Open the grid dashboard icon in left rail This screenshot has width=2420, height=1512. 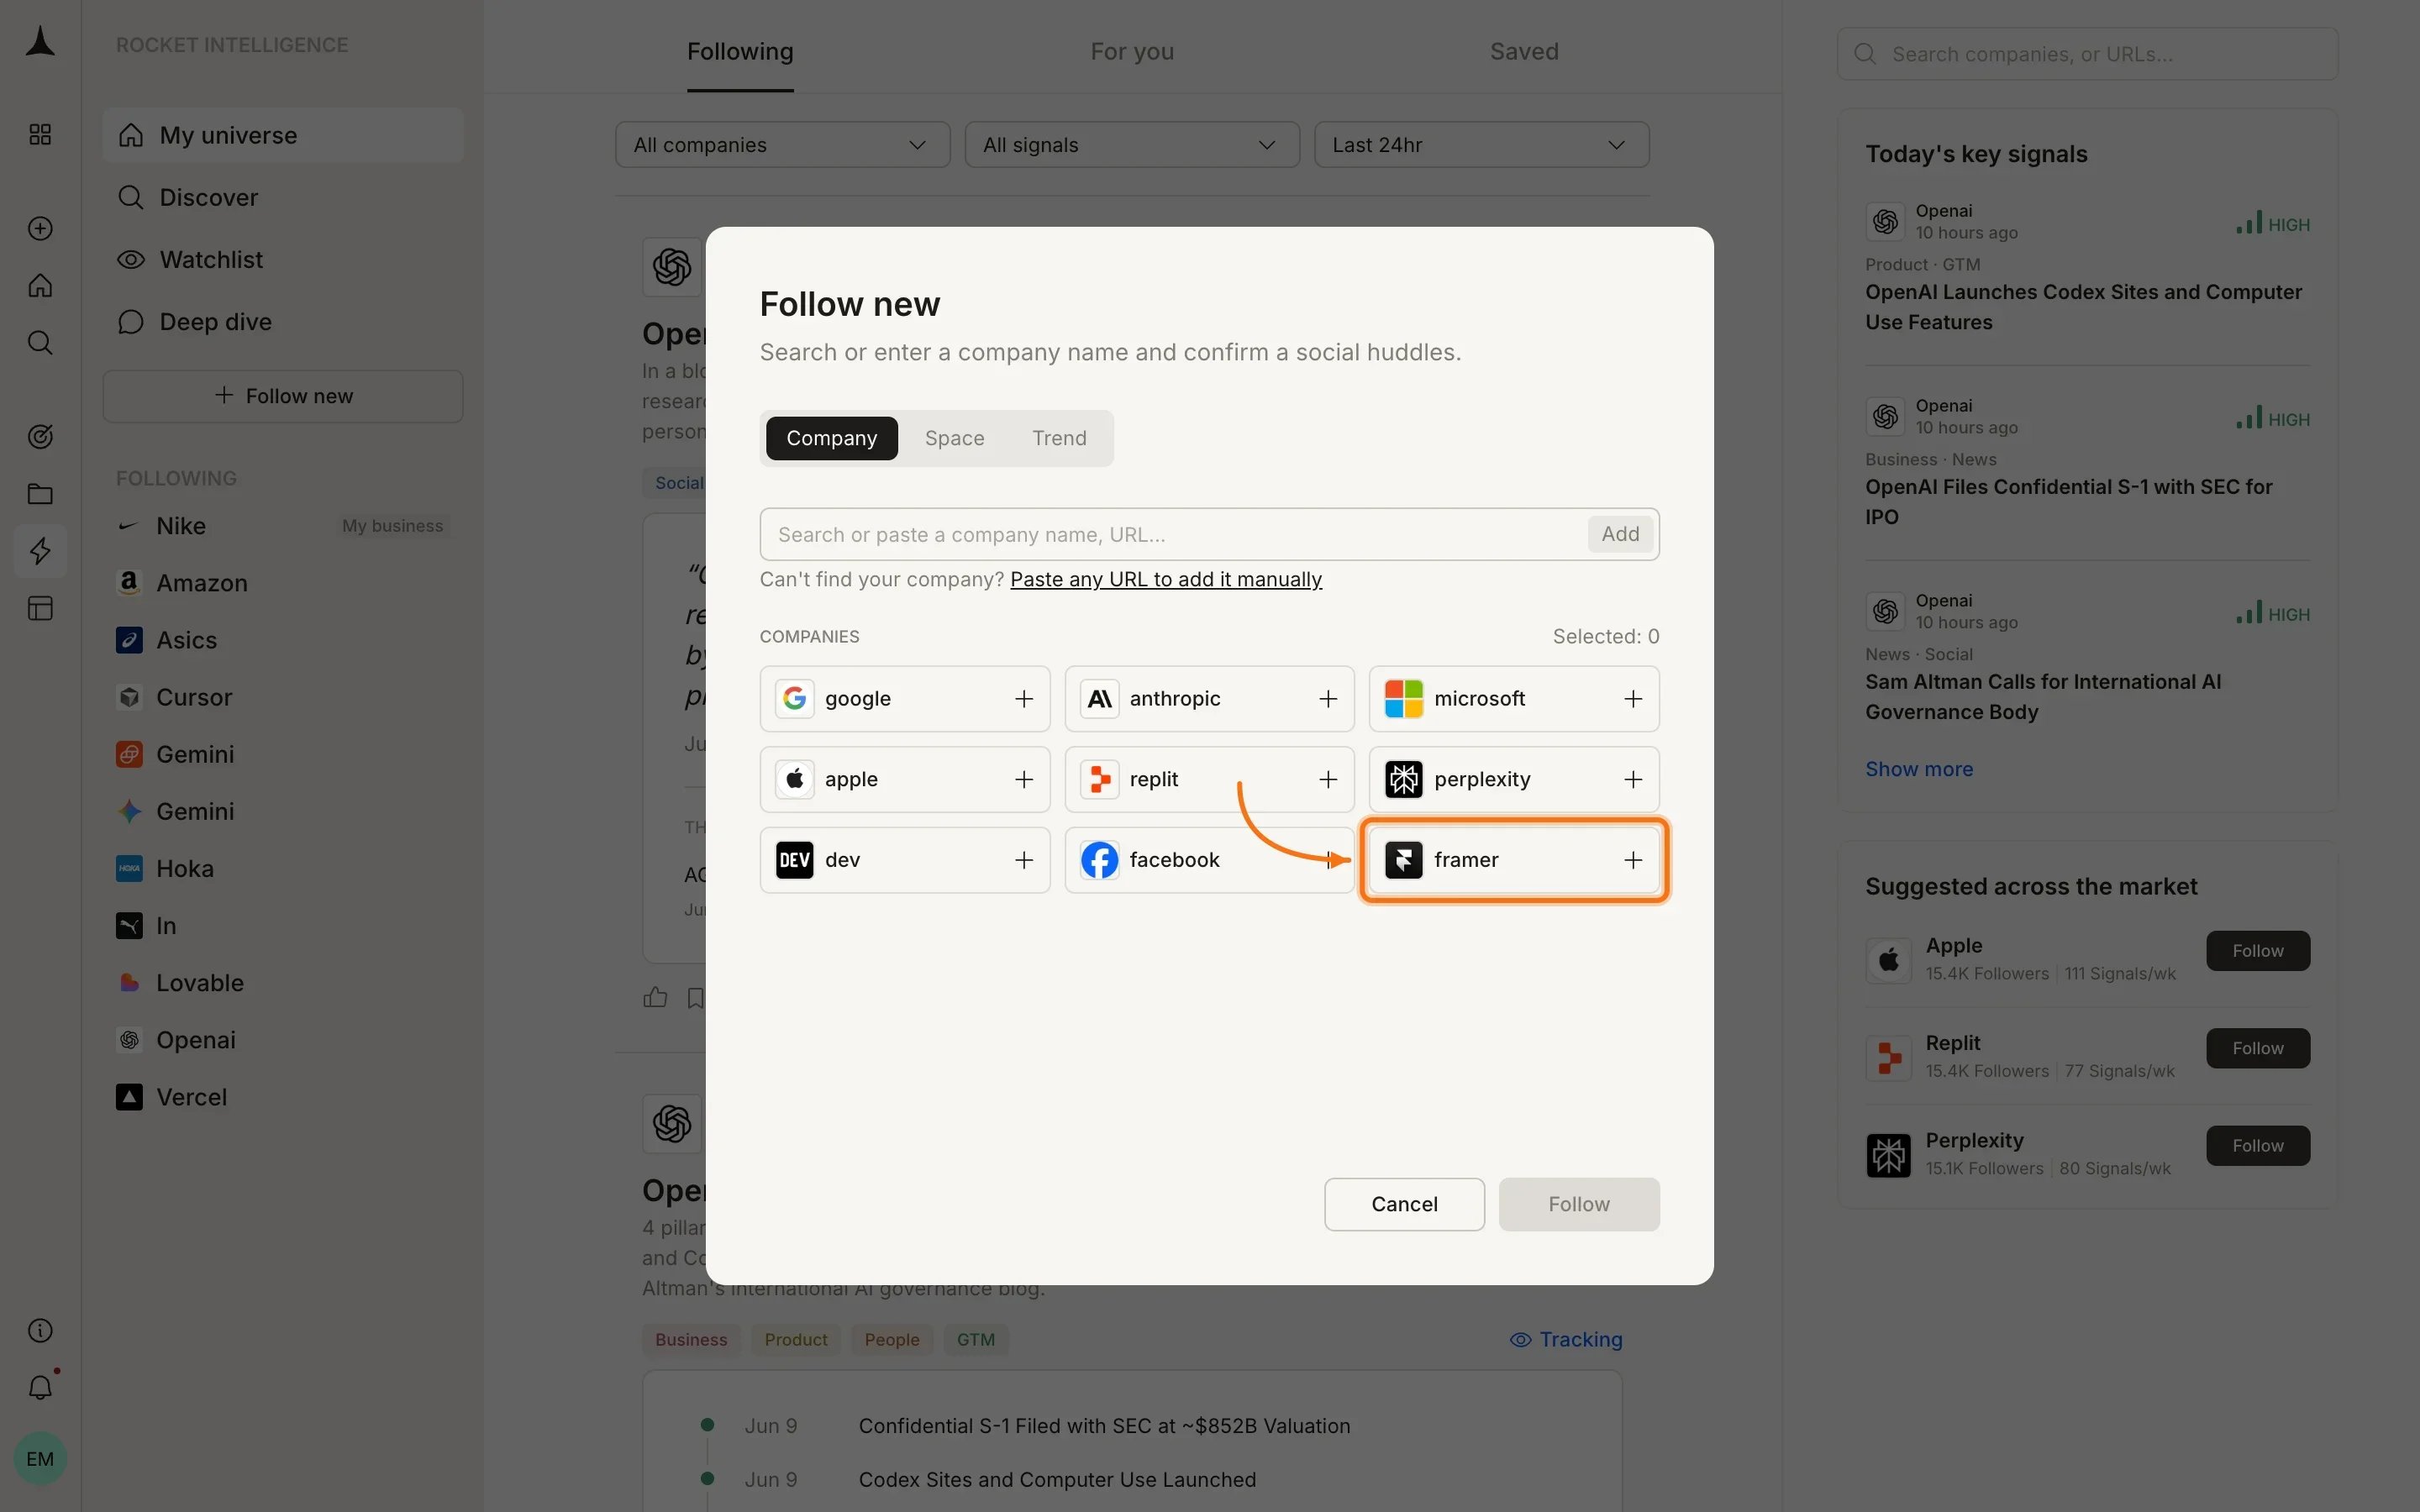(x=40, y=134)
